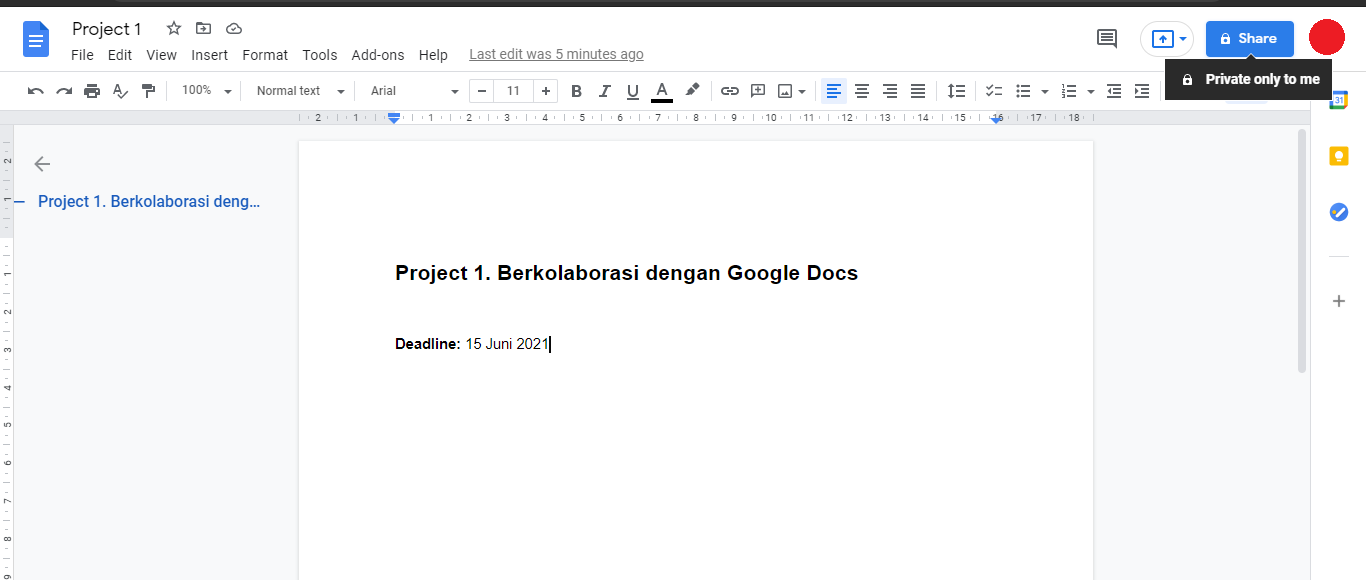Decrease the indent
Image resolution: width=1366 pixels, height=580 pixels.
click(1114, 91)
